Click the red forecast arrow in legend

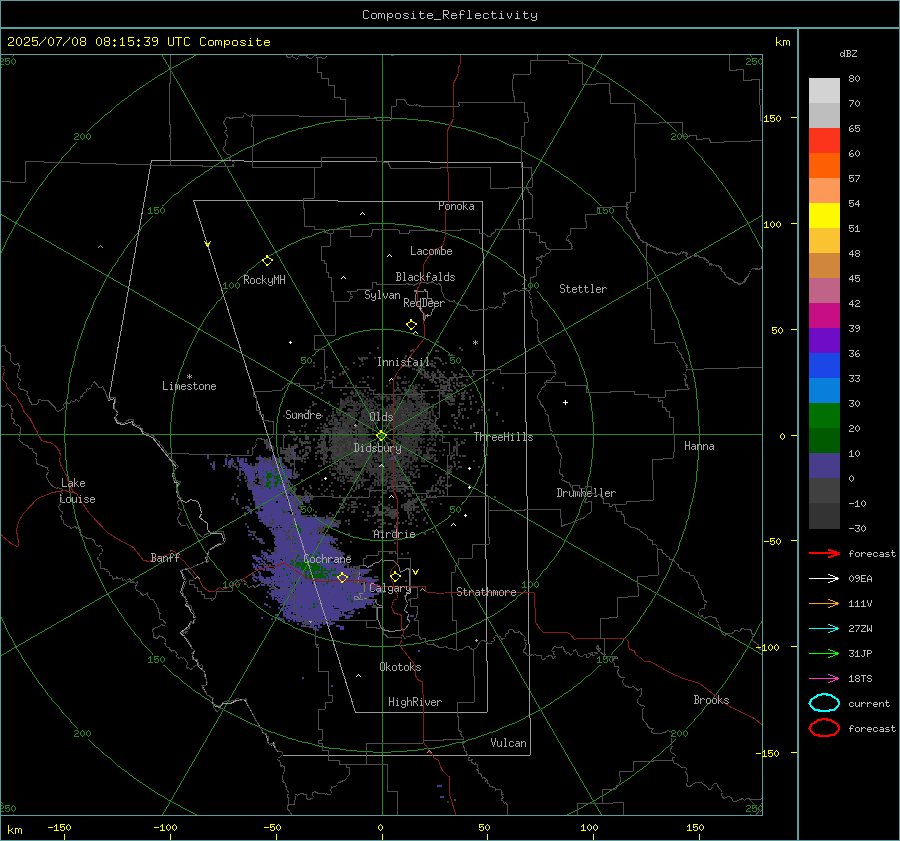[824, 553]
